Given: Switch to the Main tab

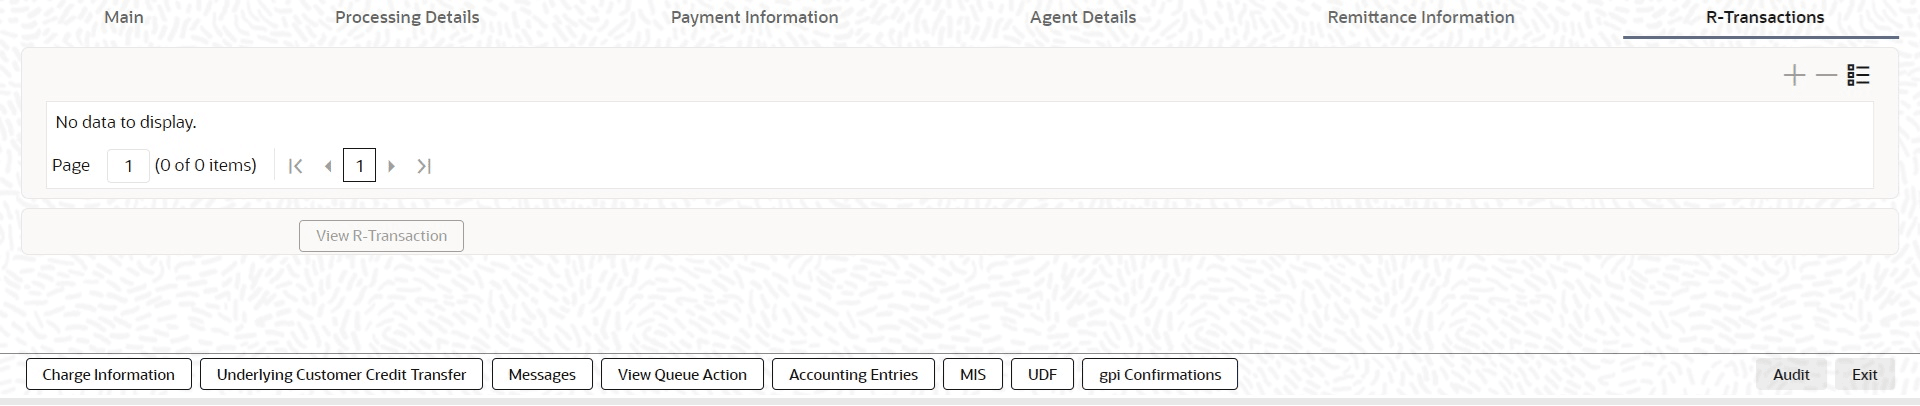Looking at the screenshot, I should click(124, 18).
